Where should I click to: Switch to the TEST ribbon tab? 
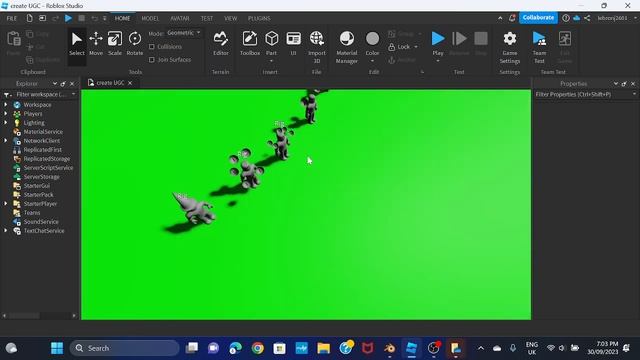[x=207, y=18]
